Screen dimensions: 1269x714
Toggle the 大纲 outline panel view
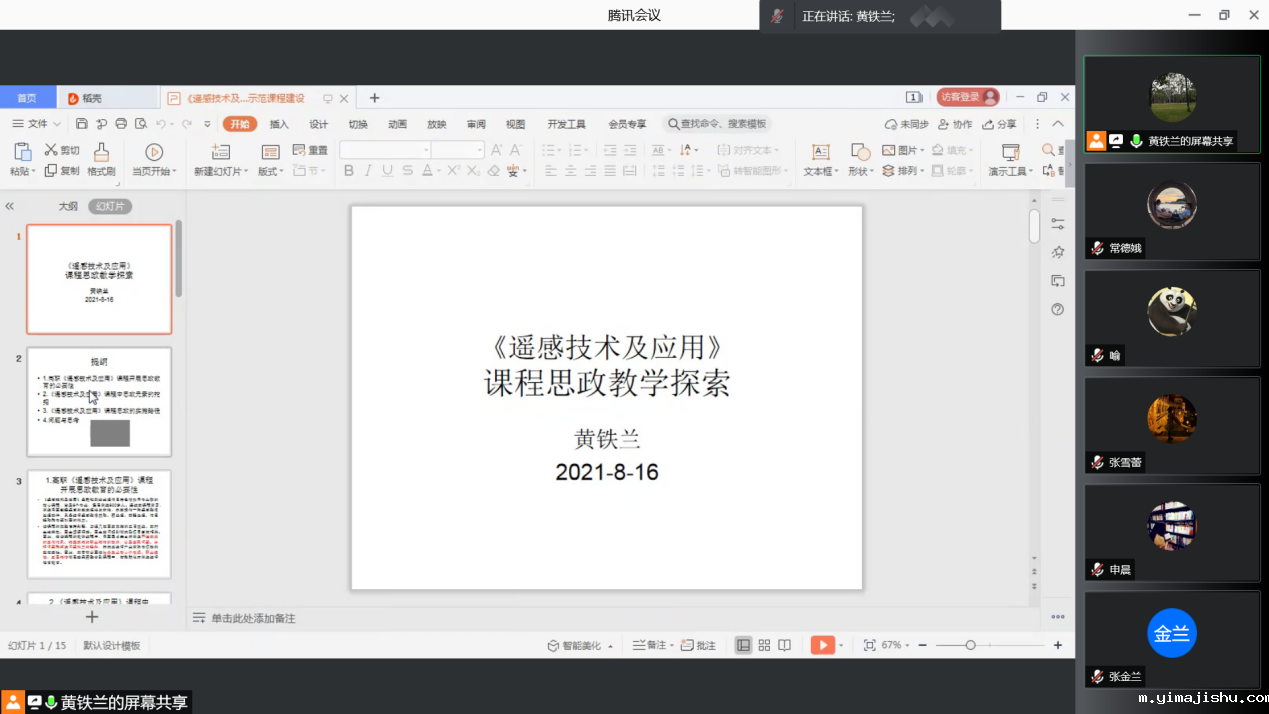click(x=67, y=206)
